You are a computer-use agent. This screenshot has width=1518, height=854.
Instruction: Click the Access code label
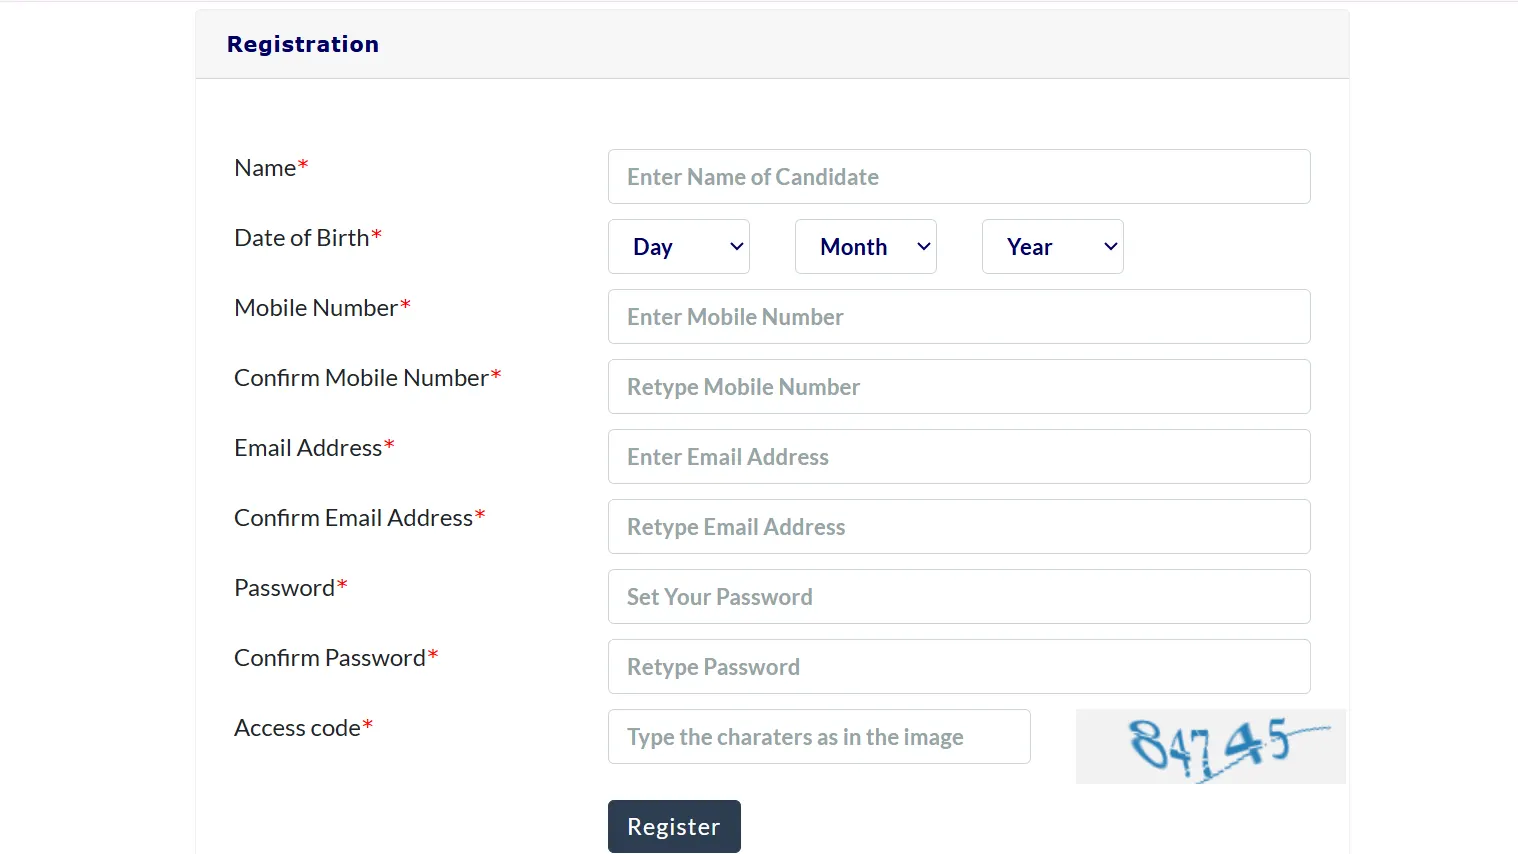coord(296,728)
